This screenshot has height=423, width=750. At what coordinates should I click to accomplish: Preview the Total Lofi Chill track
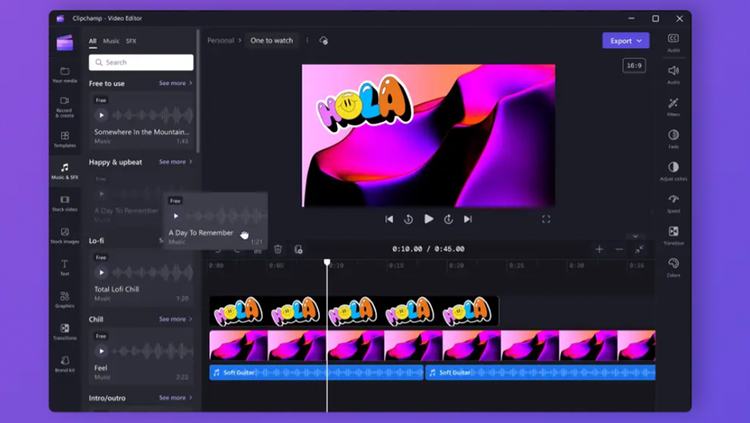pos(101,272)
